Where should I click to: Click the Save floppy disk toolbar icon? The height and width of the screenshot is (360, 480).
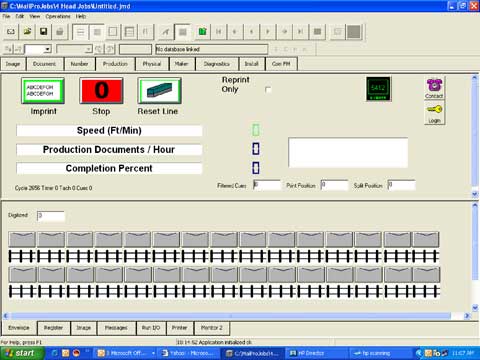43,32
